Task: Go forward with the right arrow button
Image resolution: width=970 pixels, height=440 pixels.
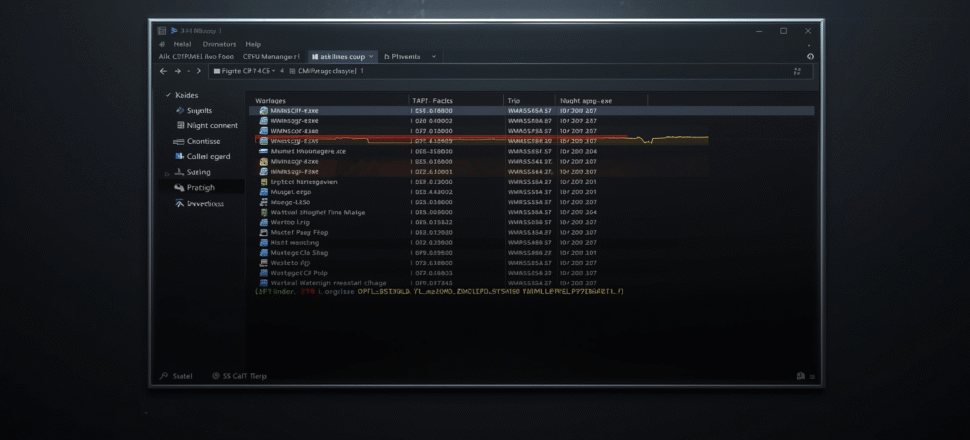Action: click(x=178, y=71)
